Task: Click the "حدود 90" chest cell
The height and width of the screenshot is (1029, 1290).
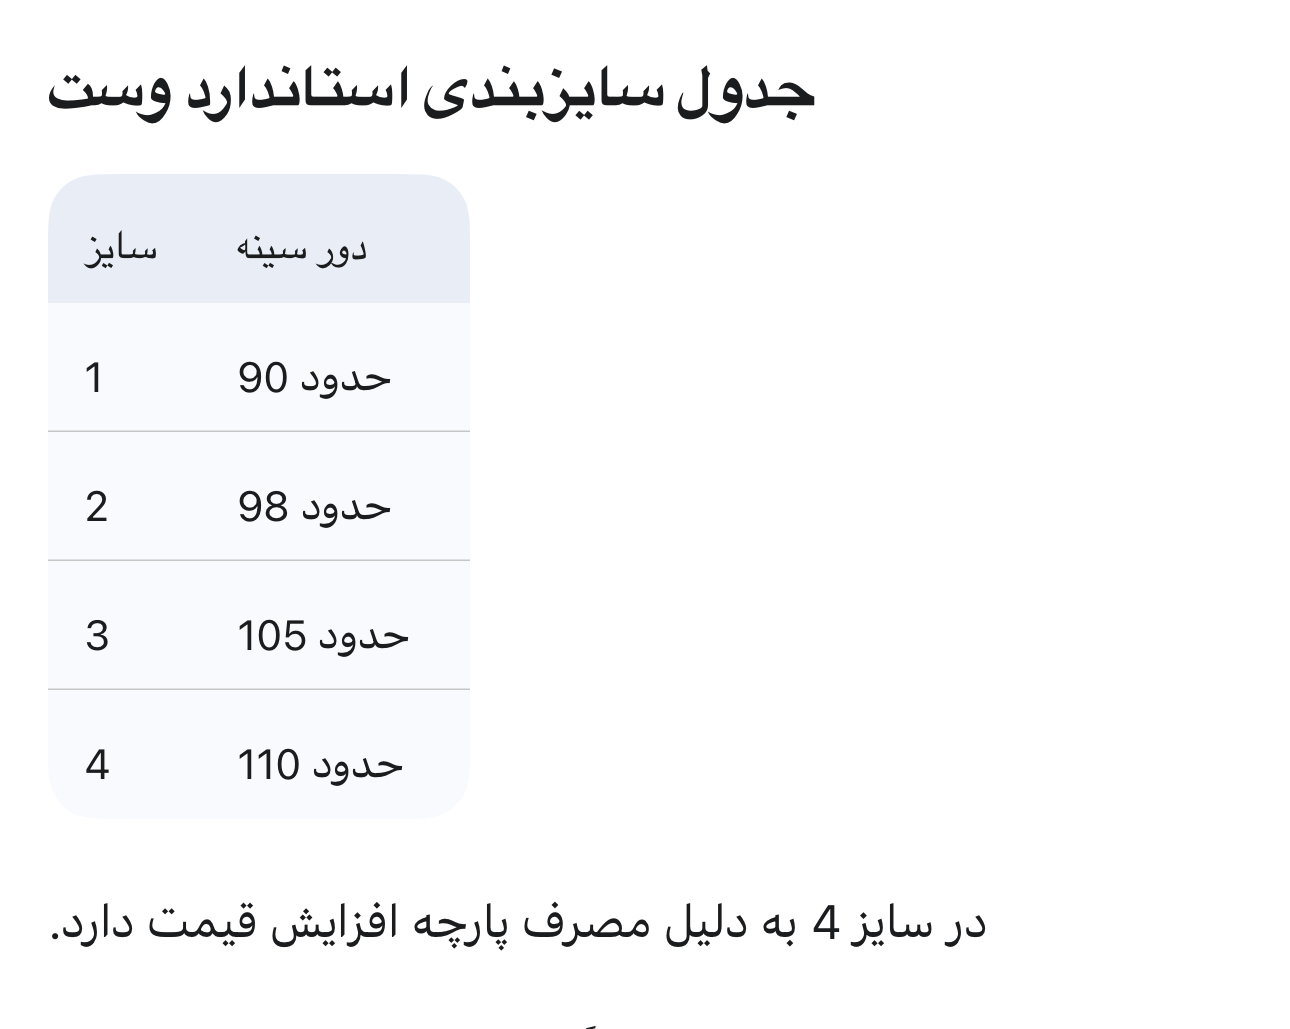Action: (x=314, y=378)
